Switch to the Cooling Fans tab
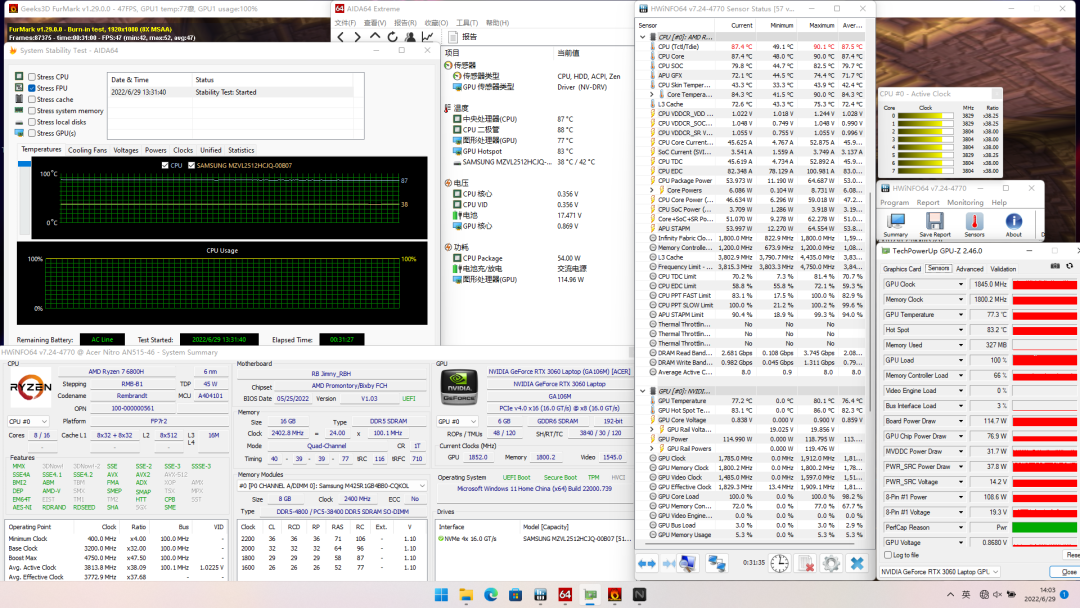 pos(87,150)
